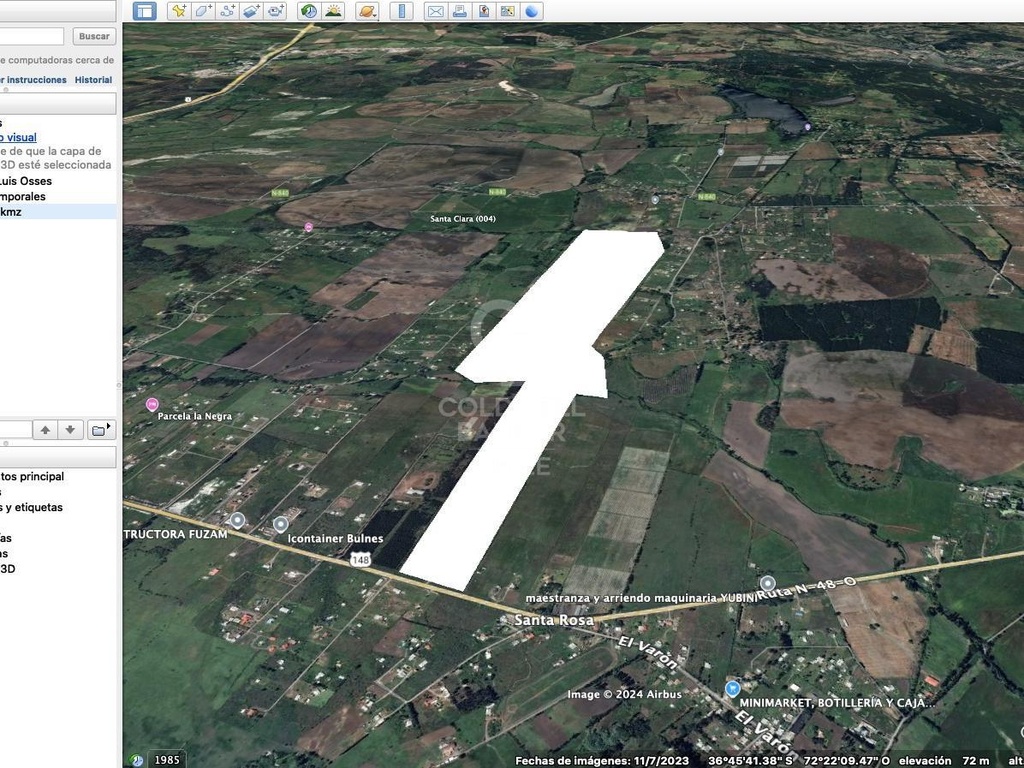Print the current view
This screenshot has width=1024, height=768.
click(x=459, y=11)
